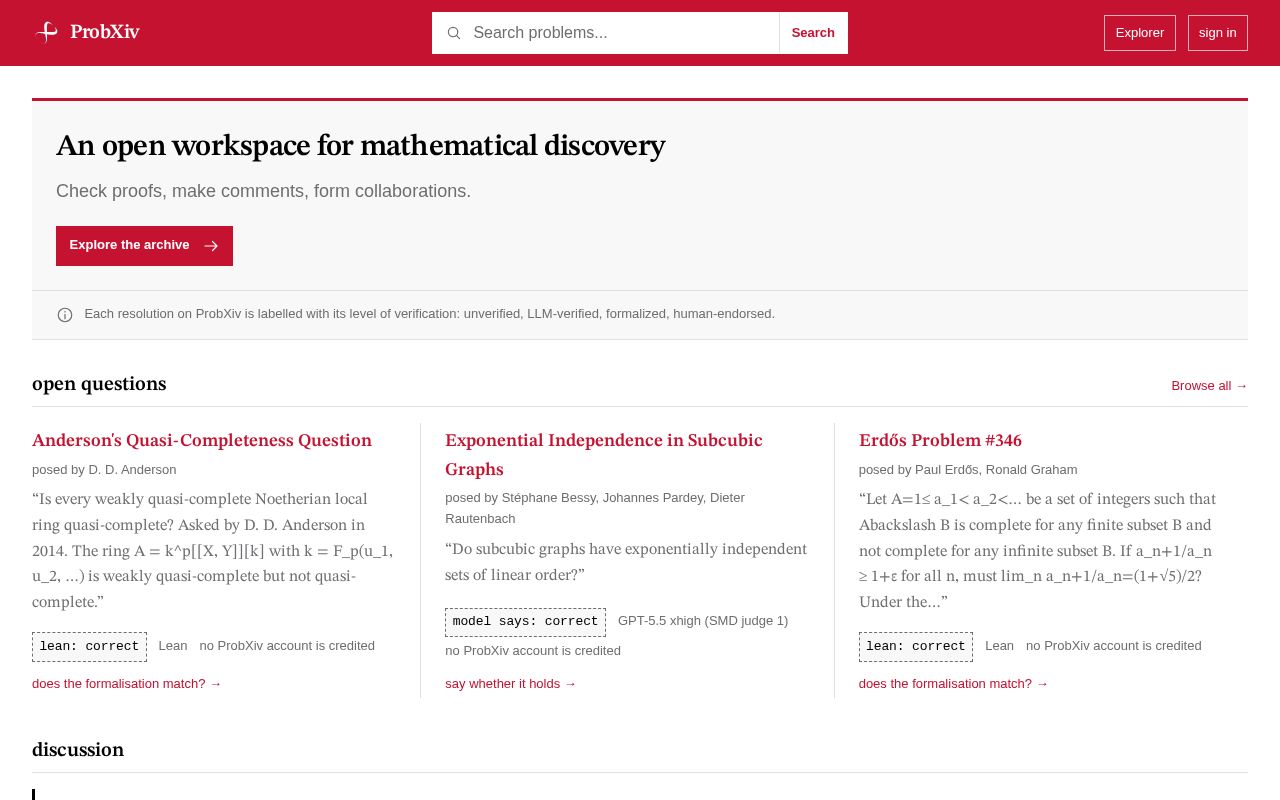This screenshot has width=1280, height=800.
Task: Click the "posed by D. D. Anderson" text
Action: point(104,470)
